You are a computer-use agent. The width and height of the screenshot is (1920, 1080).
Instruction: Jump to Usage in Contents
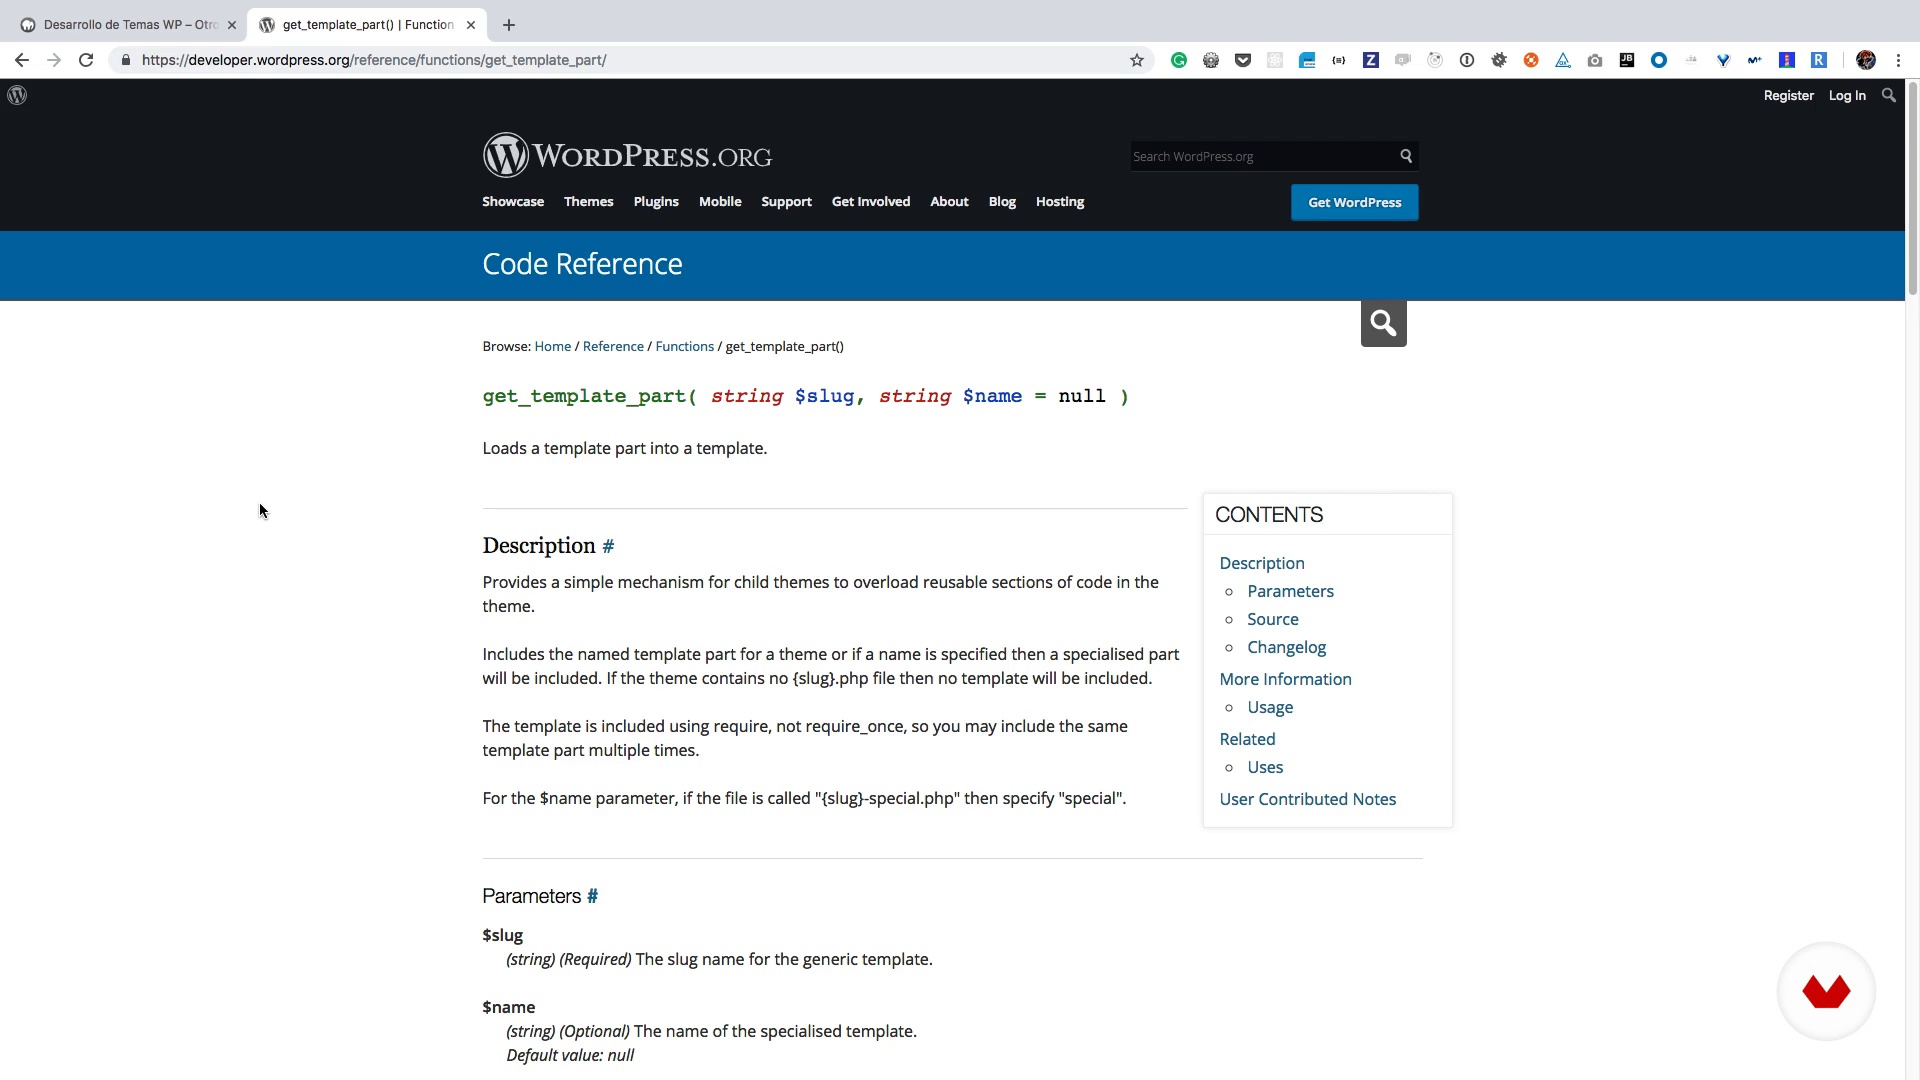1270,707
